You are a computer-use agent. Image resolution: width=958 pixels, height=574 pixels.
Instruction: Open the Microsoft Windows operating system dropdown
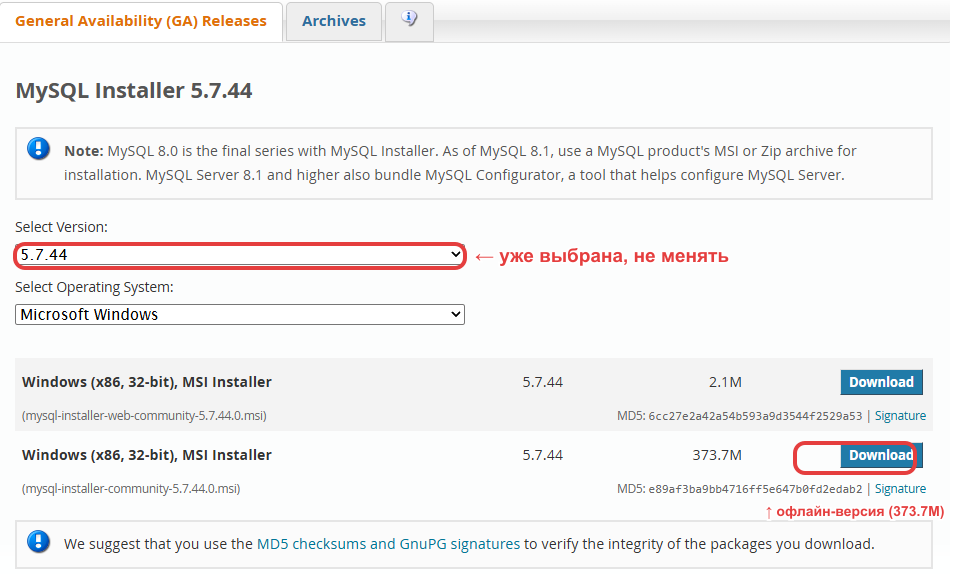(240, 314)
